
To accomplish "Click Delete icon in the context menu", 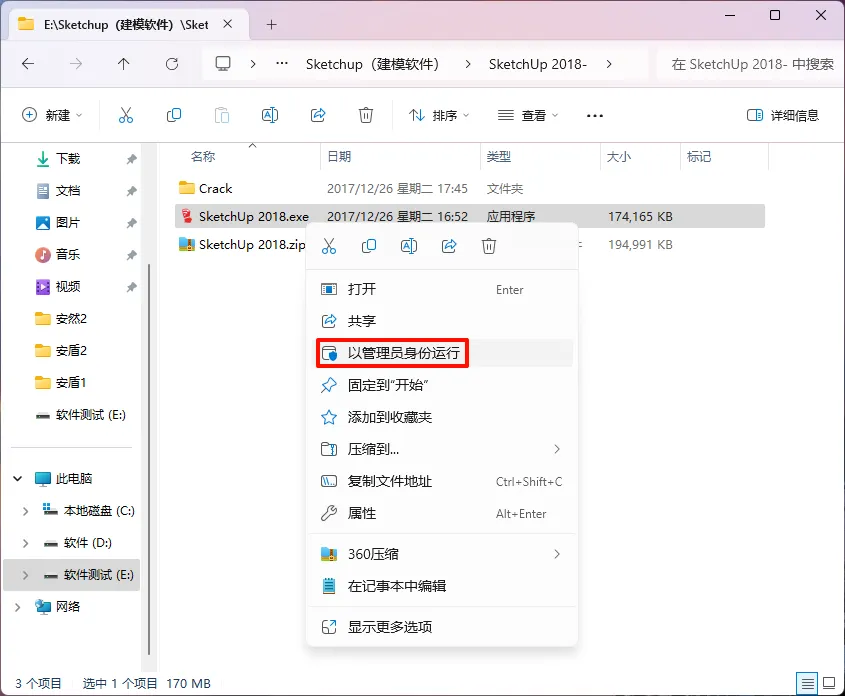I will pyautogui.click(x=489, y=246).
